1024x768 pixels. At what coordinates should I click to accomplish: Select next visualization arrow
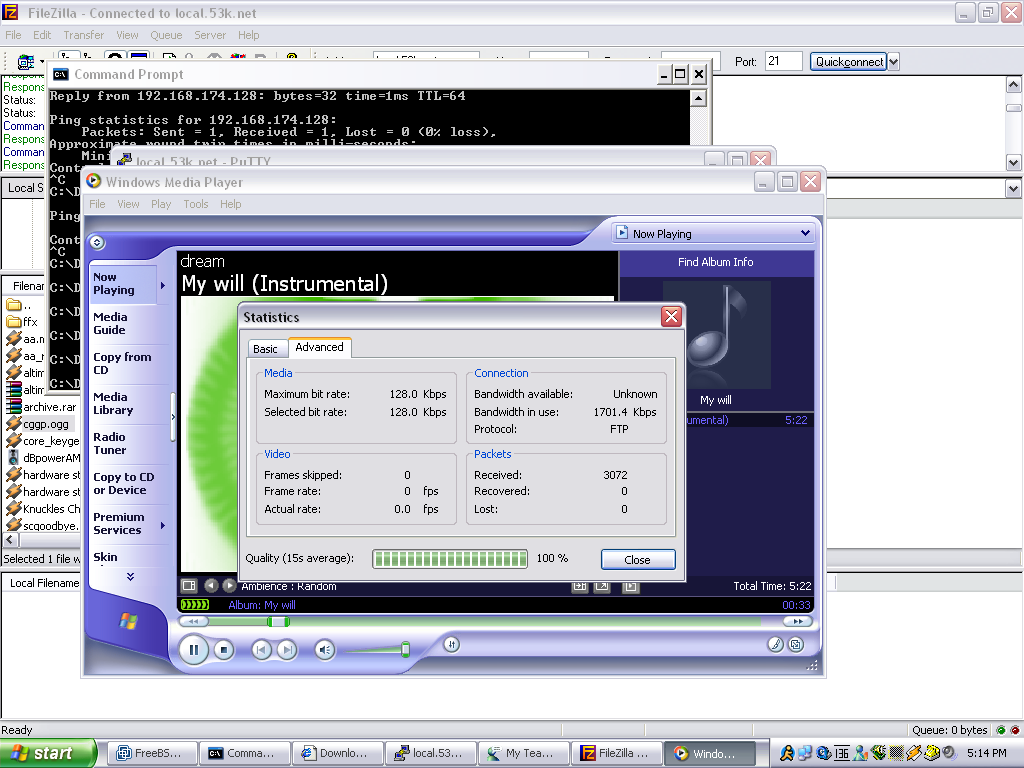click(229, 586)
